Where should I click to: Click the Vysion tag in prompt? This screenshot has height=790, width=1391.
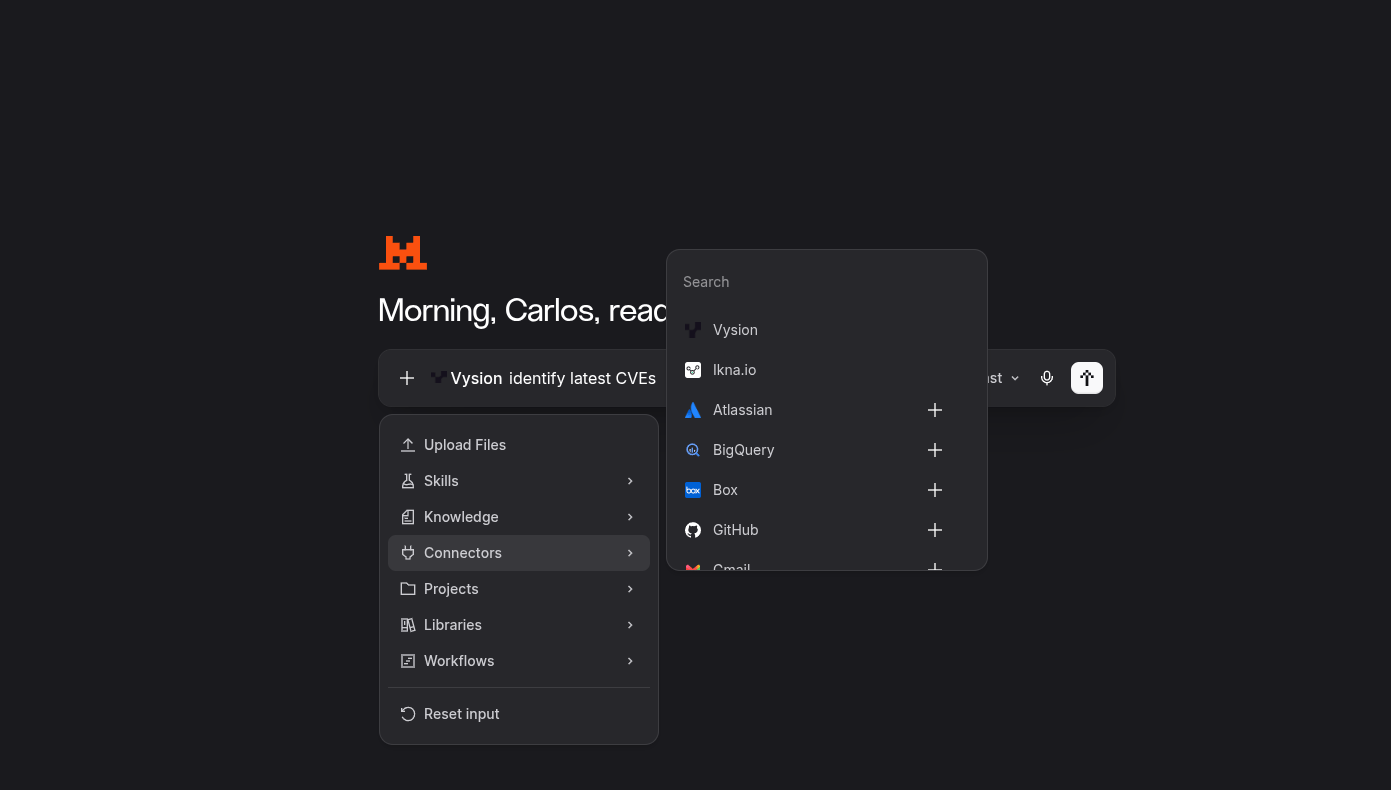(467, 378)
